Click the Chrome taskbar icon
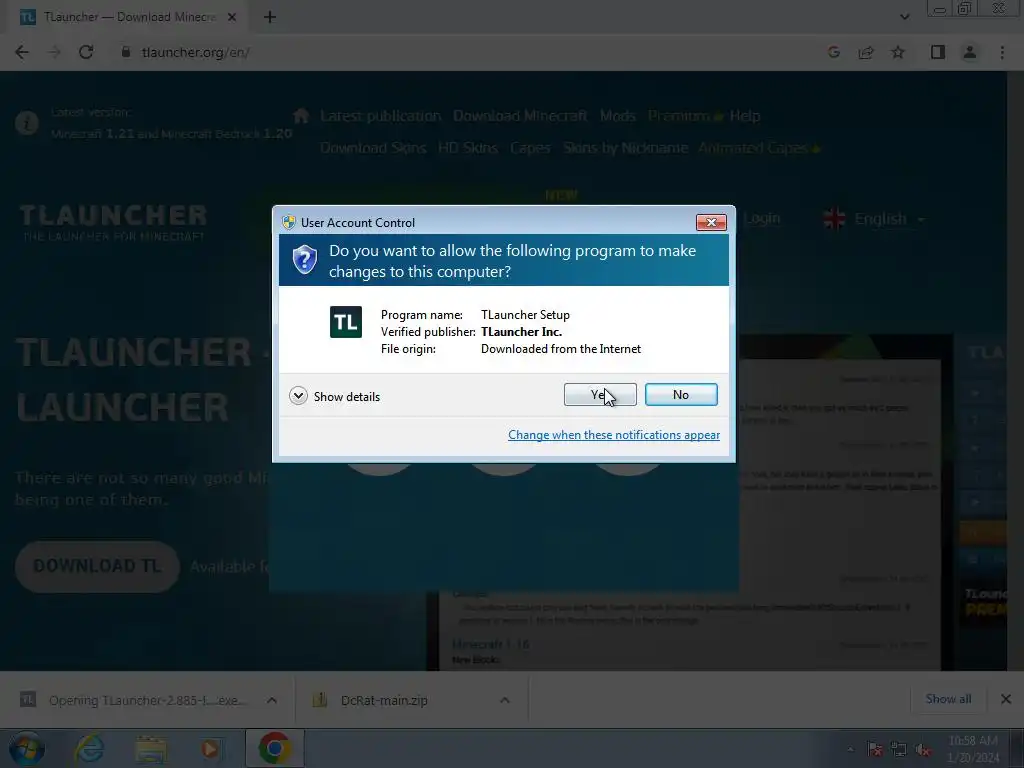Screen dimensions: 1024x768 274,749
